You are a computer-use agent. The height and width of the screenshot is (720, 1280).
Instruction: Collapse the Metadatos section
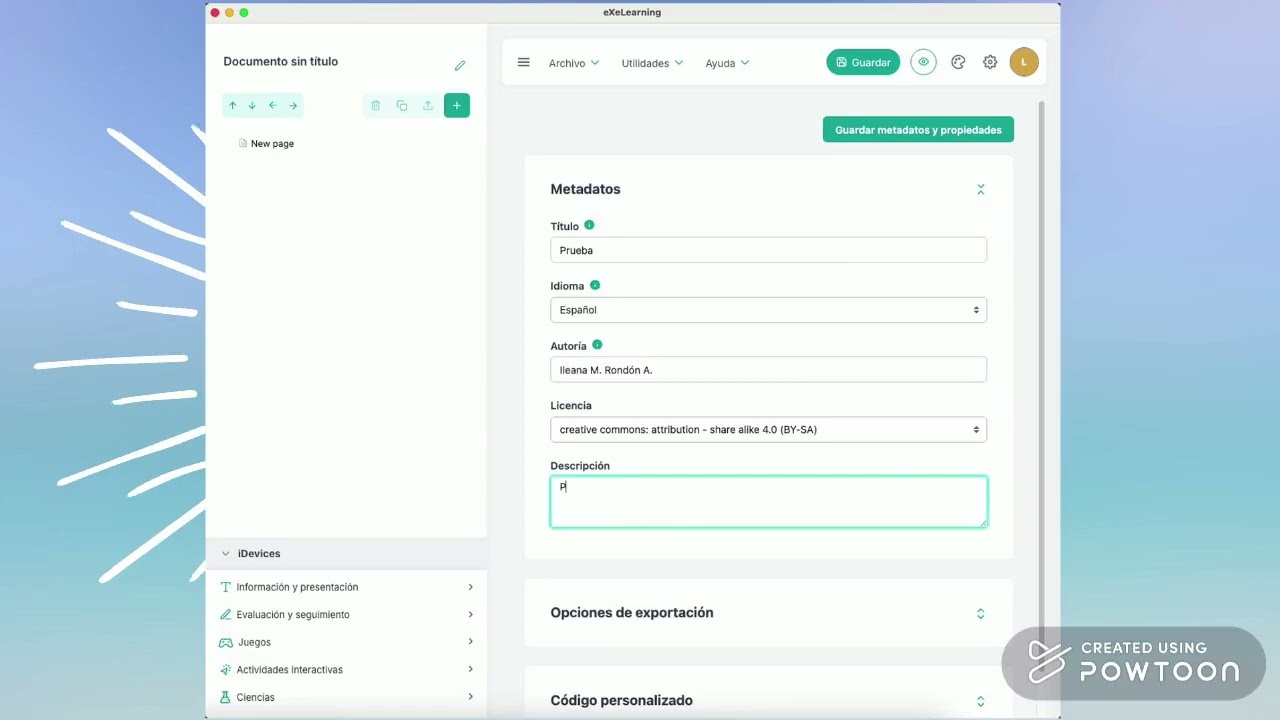pos(981,189)
